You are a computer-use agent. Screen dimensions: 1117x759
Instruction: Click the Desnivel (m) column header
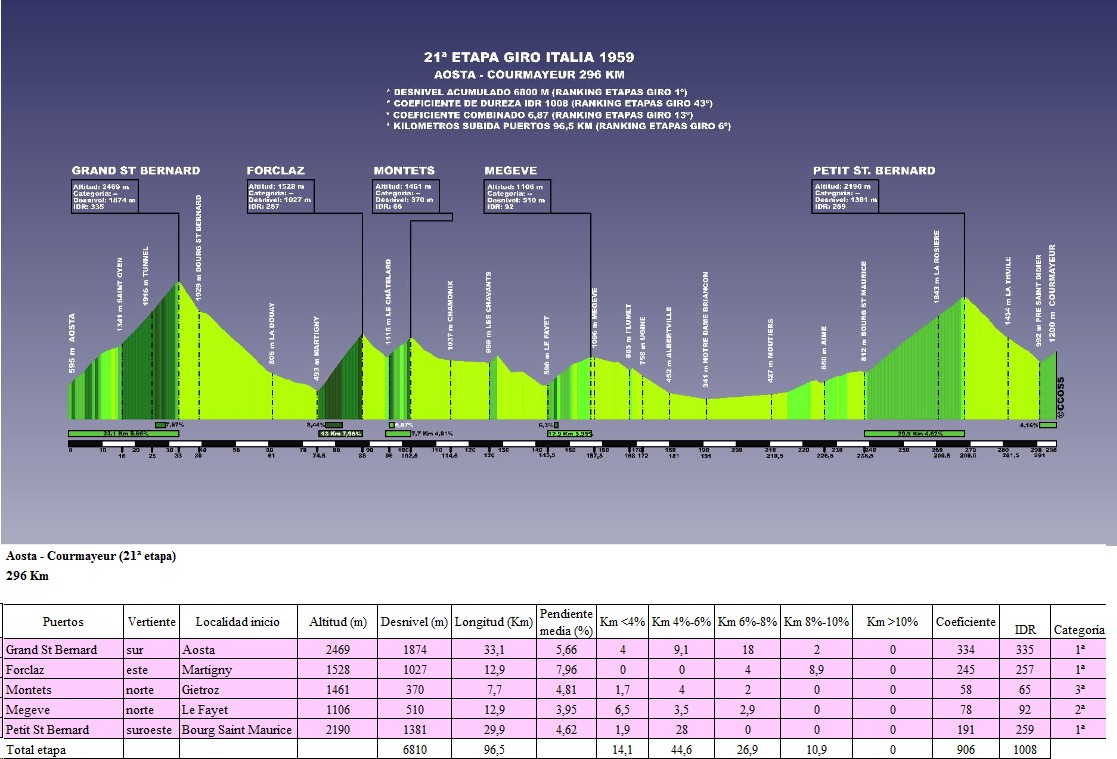414,621
